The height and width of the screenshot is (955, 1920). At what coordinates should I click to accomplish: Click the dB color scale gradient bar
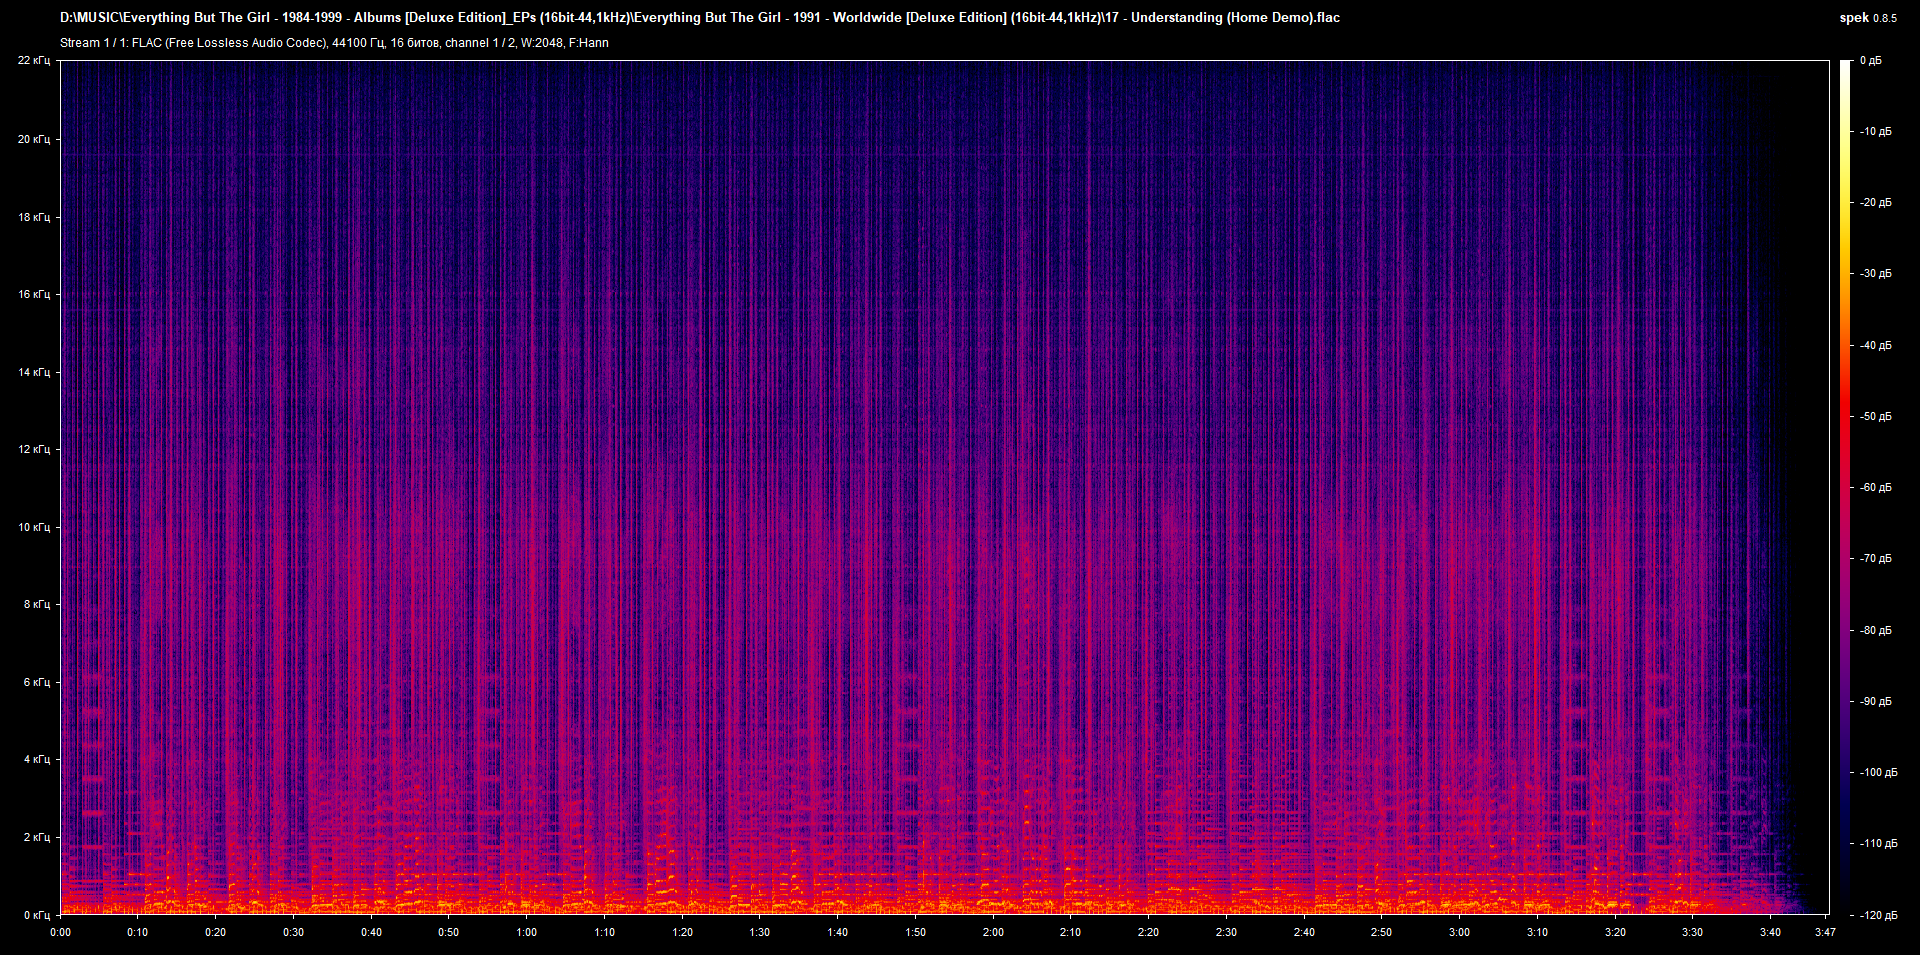click(1845, 487)
